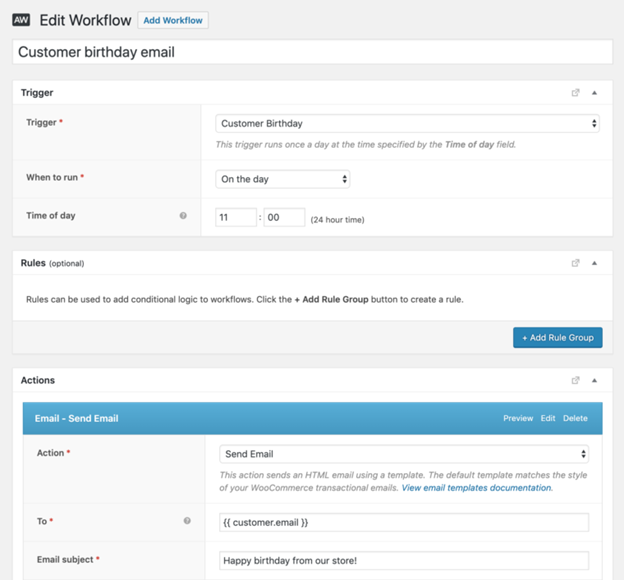Viewport: 624px width, 580px height.
Task: Click the workflow title input field
Action: point(312,52)
